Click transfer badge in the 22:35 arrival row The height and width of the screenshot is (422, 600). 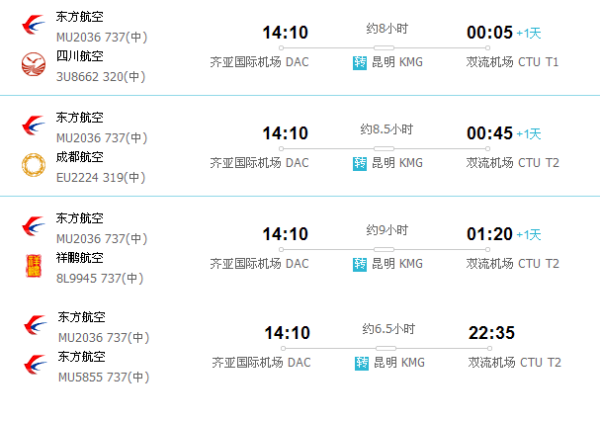tap(362, 363)
